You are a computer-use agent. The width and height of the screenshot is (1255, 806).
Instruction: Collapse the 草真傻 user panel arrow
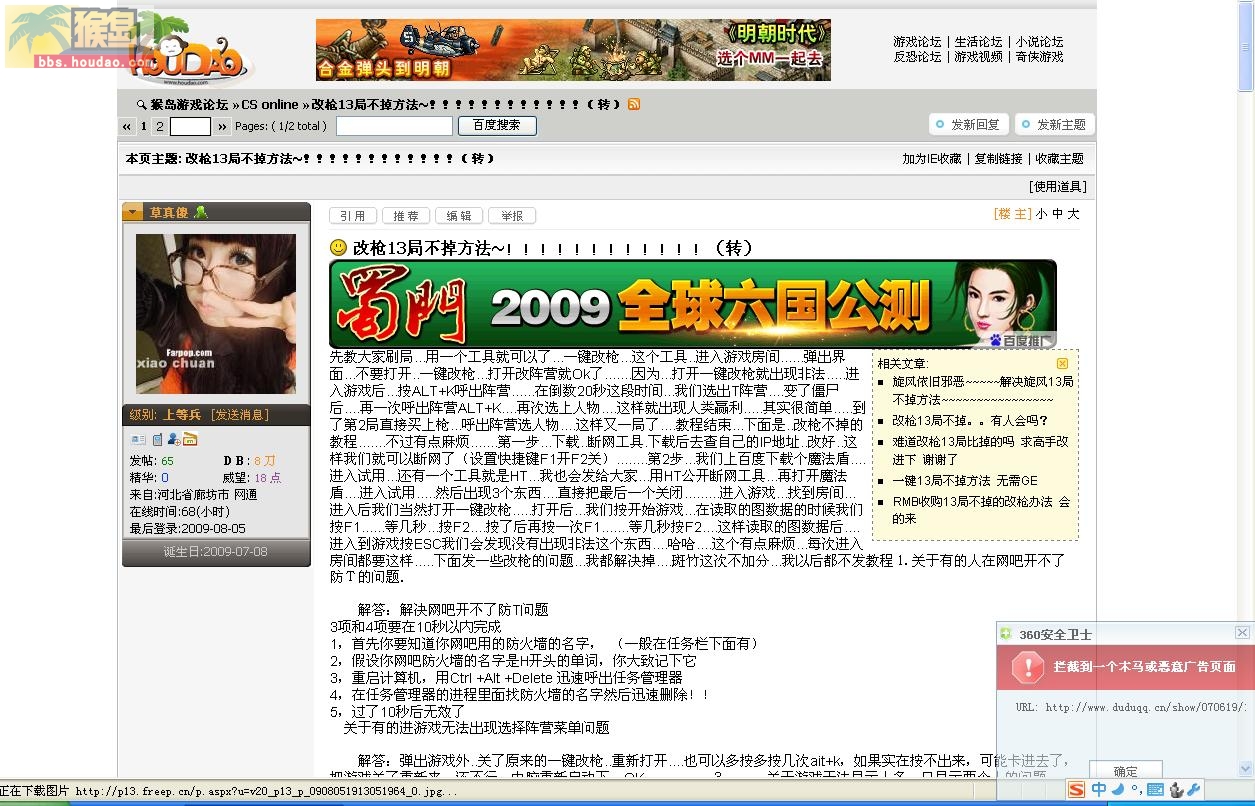(x=133, y=212)
